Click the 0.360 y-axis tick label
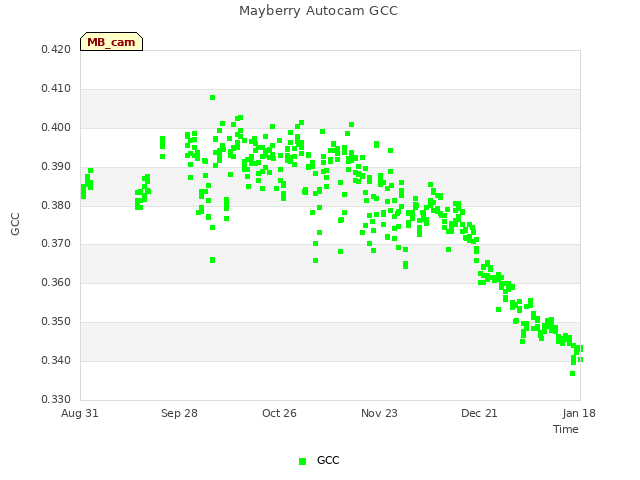The height and width of the screenshot is (480, 640). point(56,282)
